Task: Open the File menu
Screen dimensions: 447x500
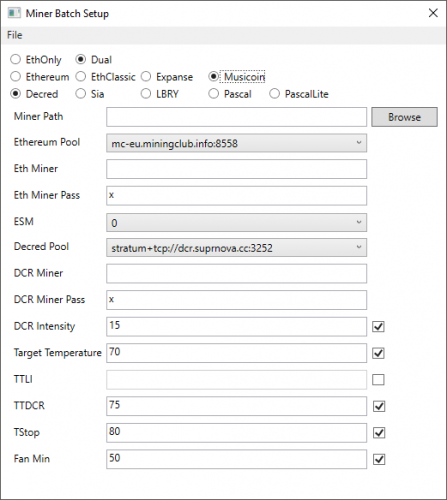Action: pos(15,35)
